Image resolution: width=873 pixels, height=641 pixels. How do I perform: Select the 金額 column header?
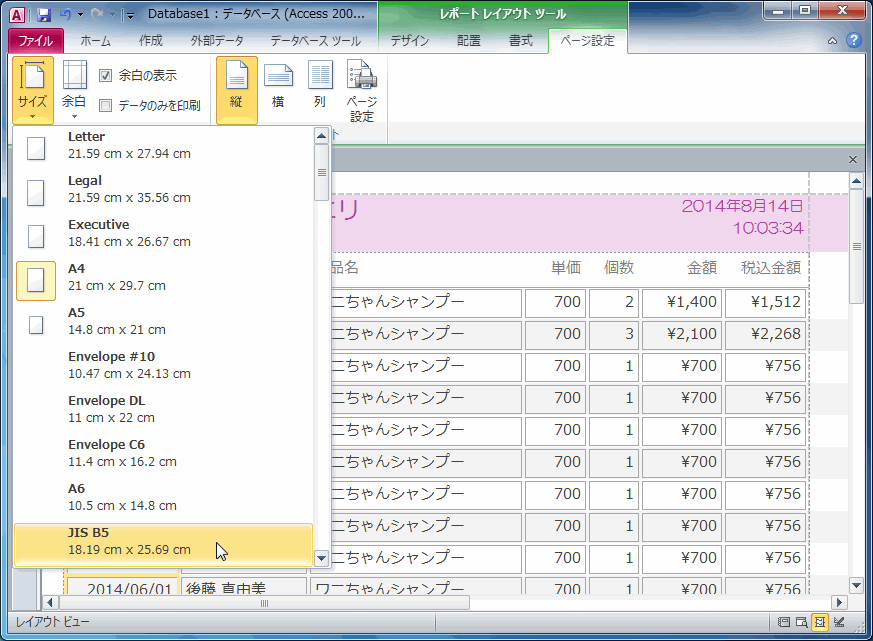tap(702, 268)
